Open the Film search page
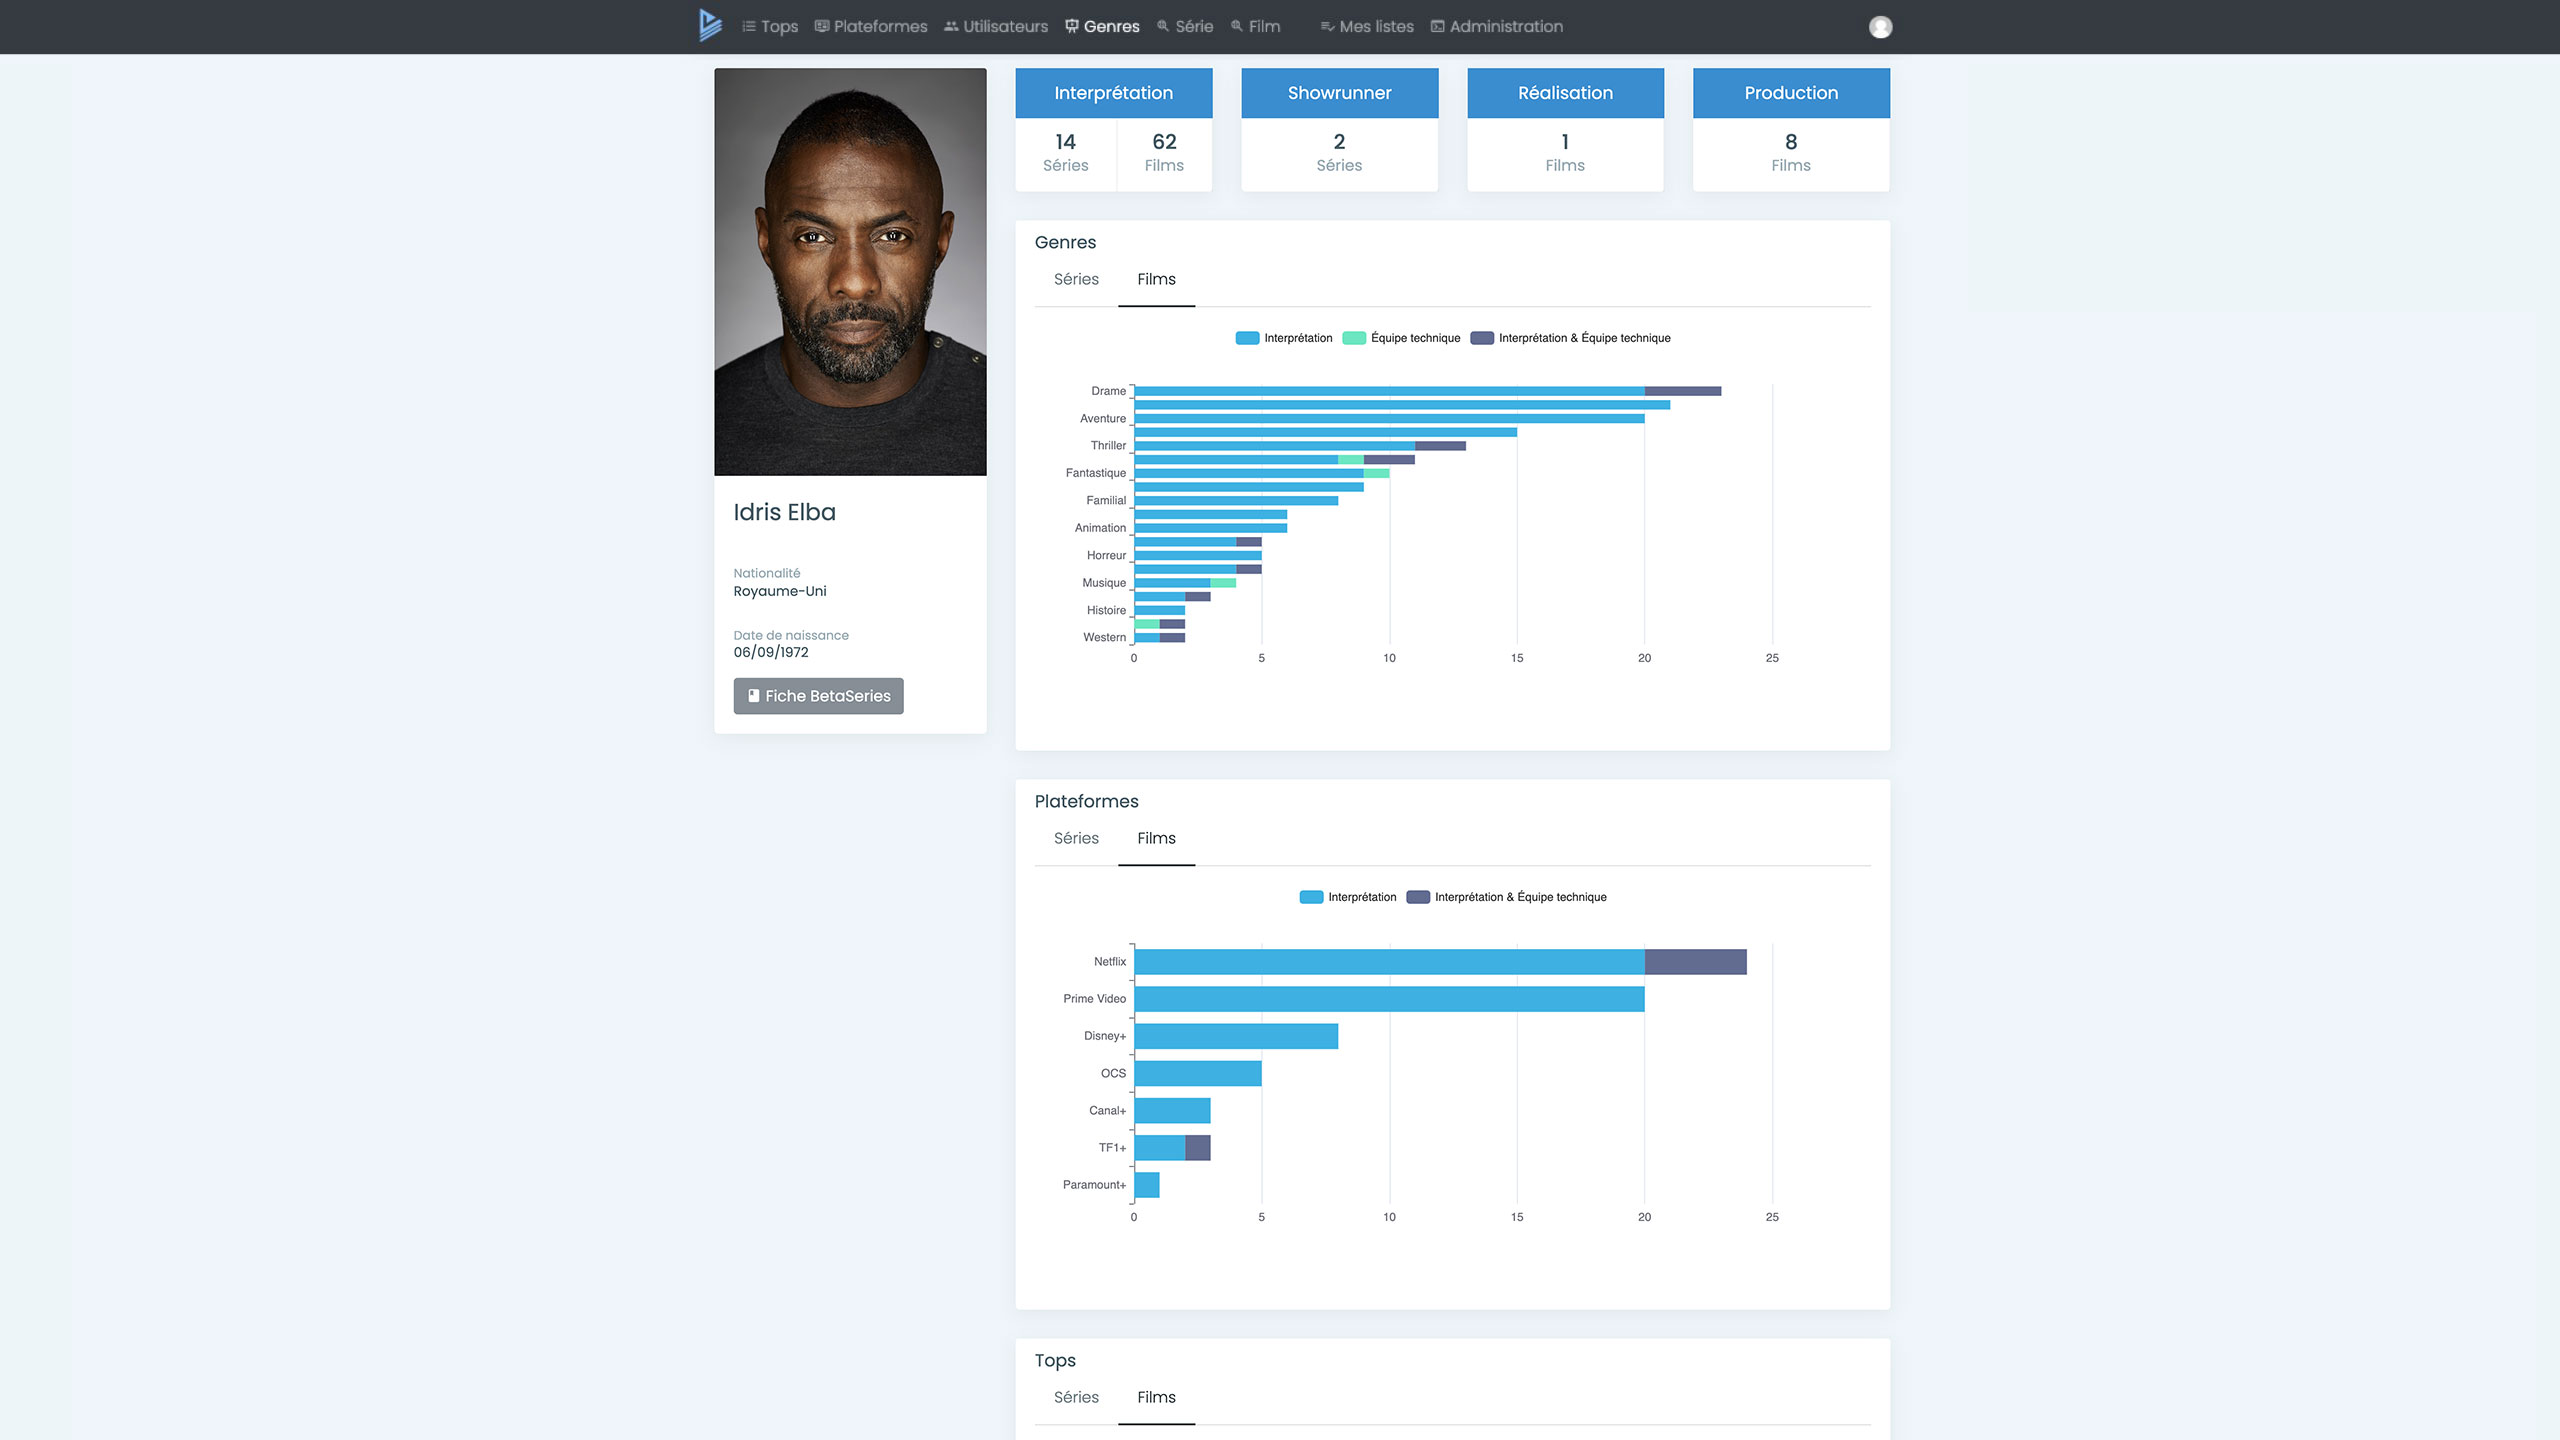 click(x=1255, y=27)
